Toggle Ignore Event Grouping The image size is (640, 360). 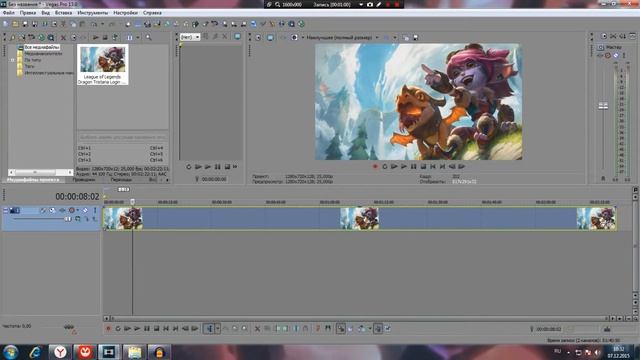(x=388, y=329)
